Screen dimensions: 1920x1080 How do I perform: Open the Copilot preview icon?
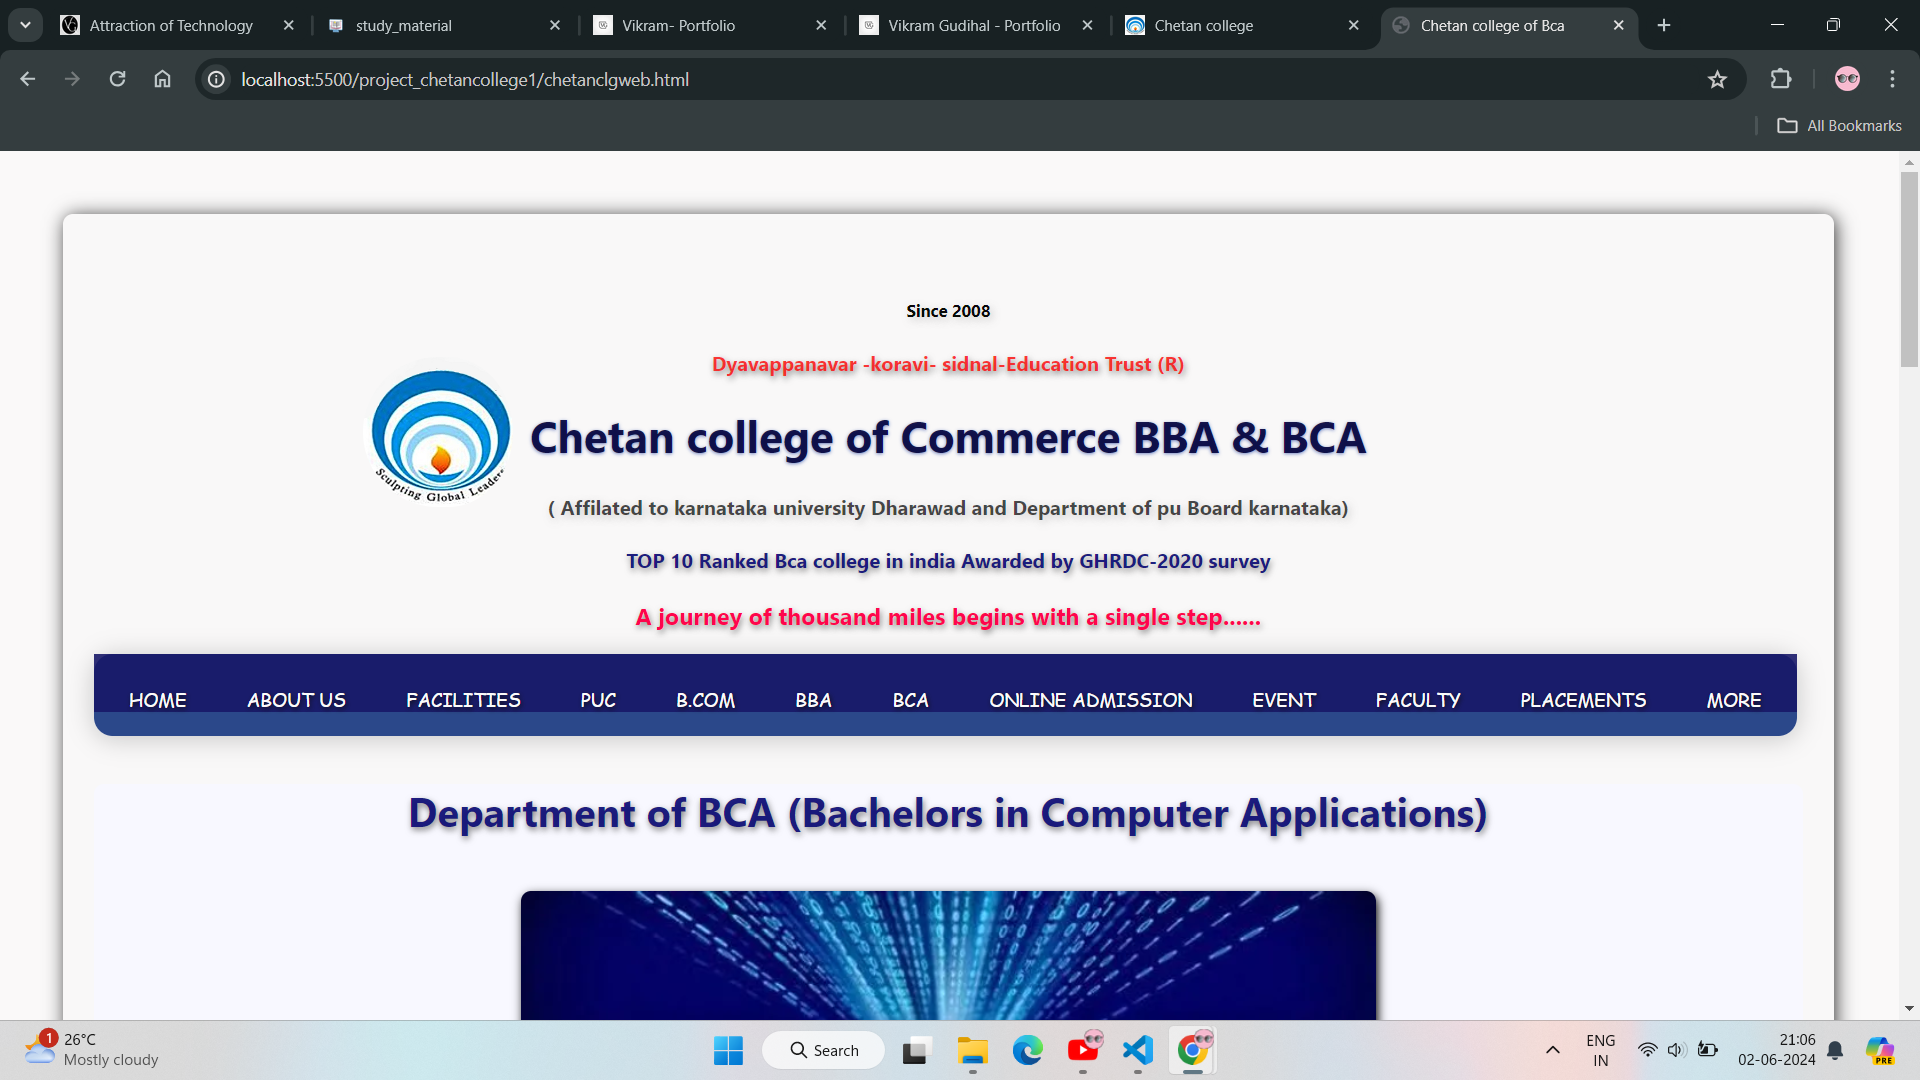[x=1880, y=1050]
